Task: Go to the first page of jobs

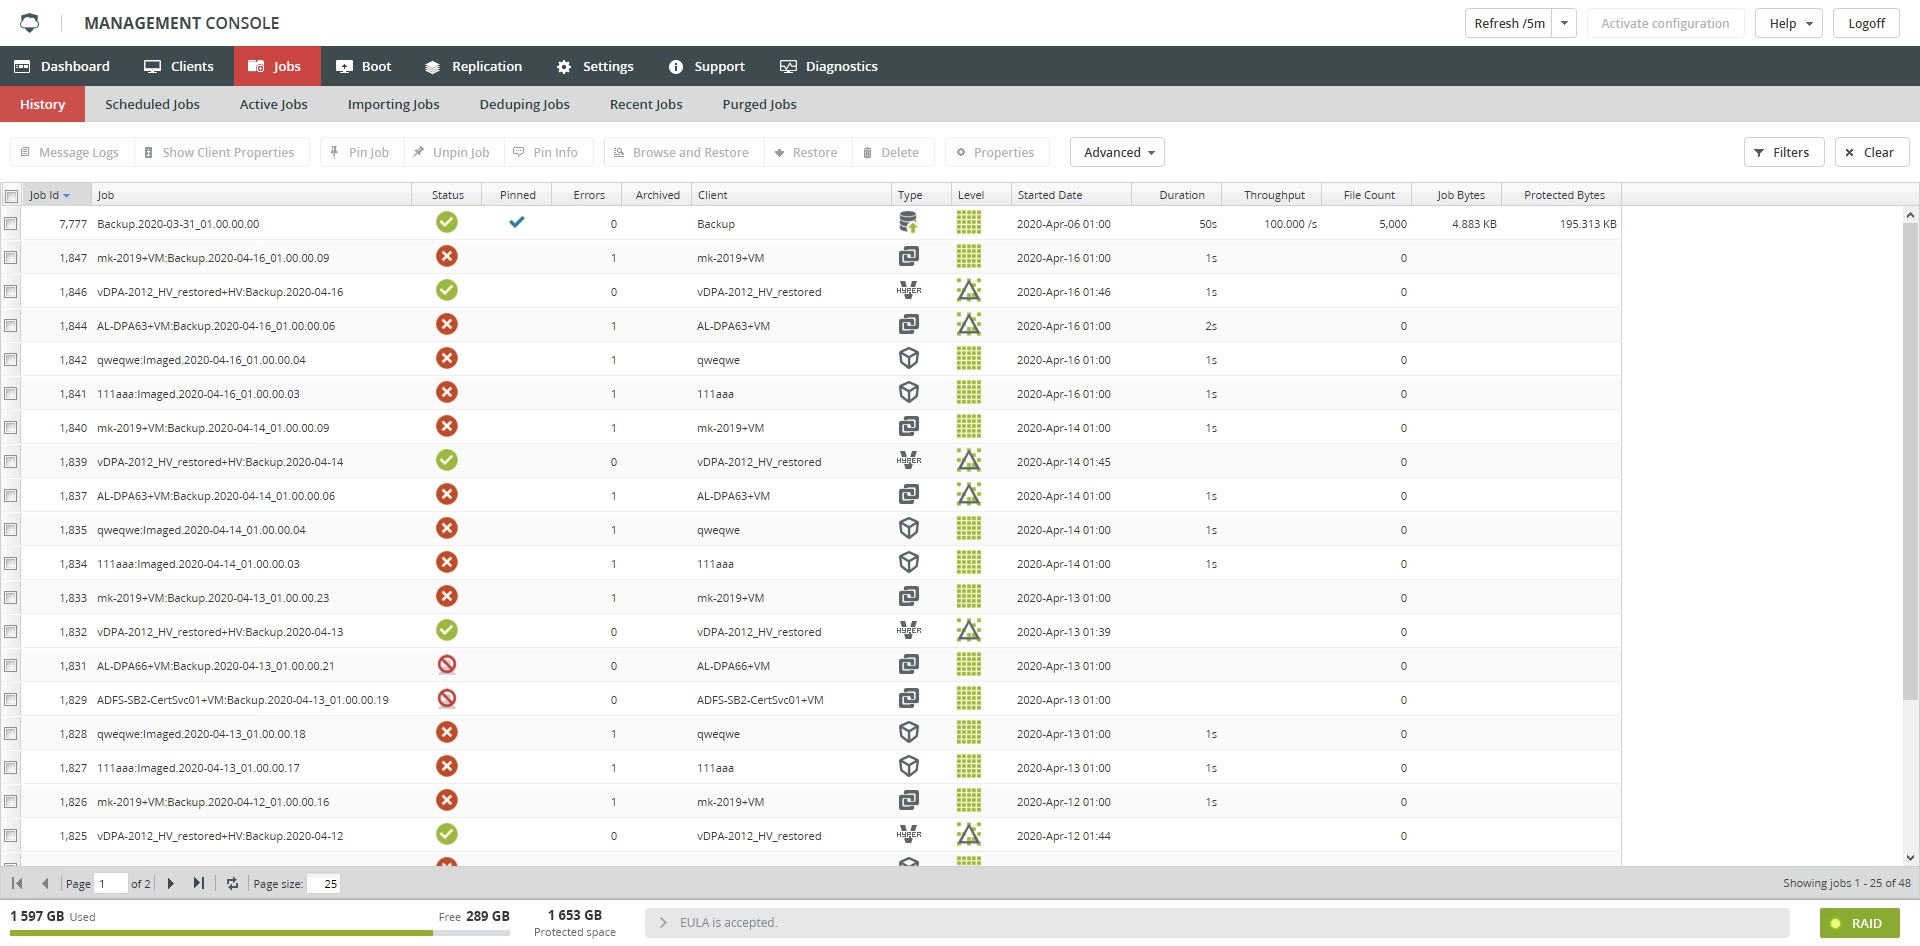Action: (x=17, y=883)
